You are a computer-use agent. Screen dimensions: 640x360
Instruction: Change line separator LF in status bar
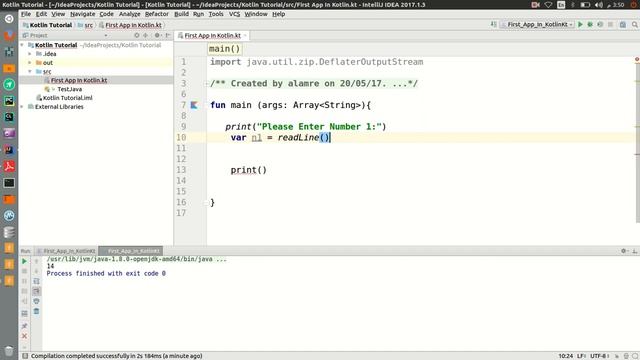582,356
